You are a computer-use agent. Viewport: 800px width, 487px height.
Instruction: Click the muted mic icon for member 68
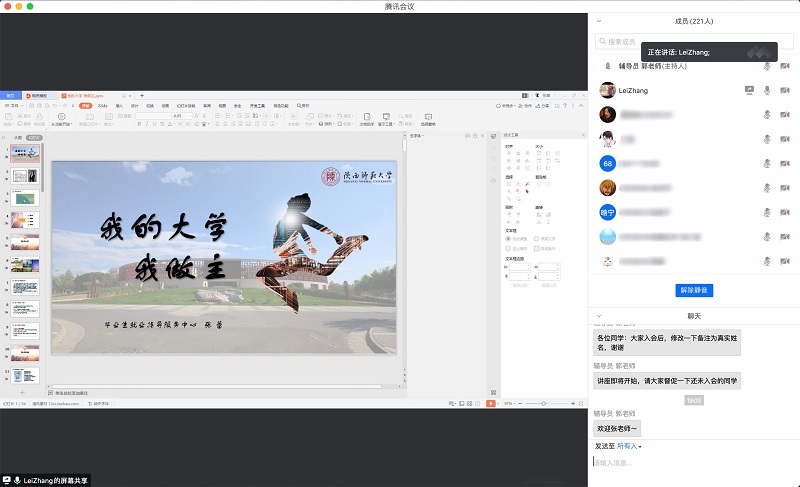point(767,163)
